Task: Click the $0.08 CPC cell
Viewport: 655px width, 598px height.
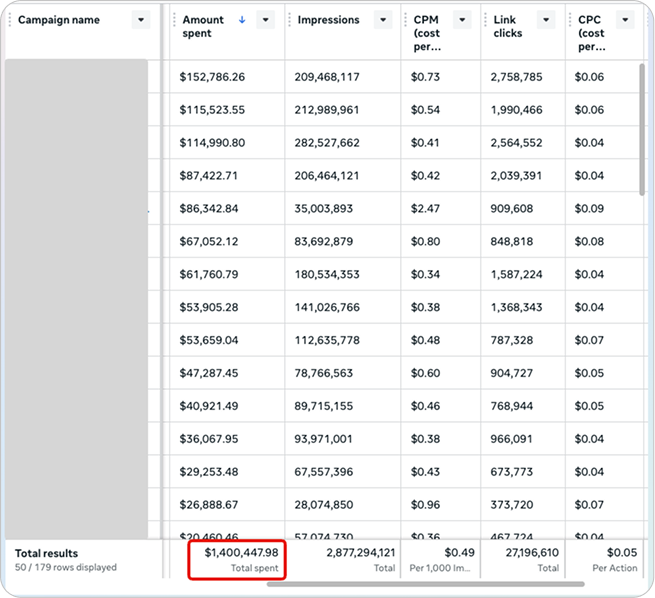Action: (589, 241)
